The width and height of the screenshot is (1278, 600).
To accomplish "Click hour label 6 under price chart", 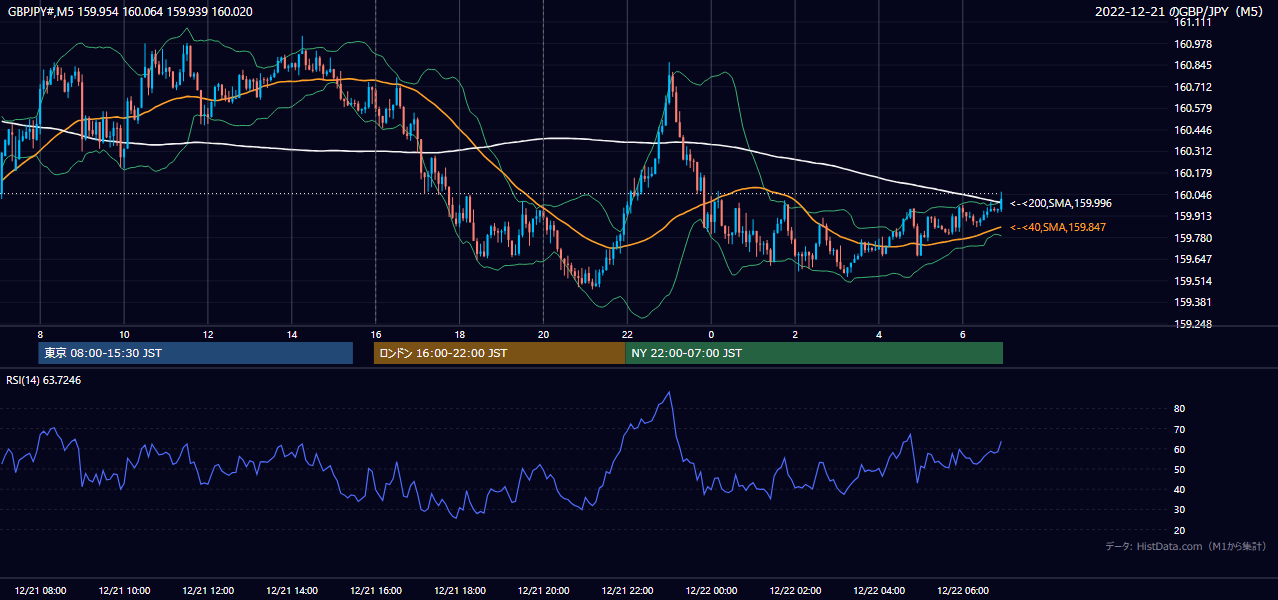I will point(963,334).
